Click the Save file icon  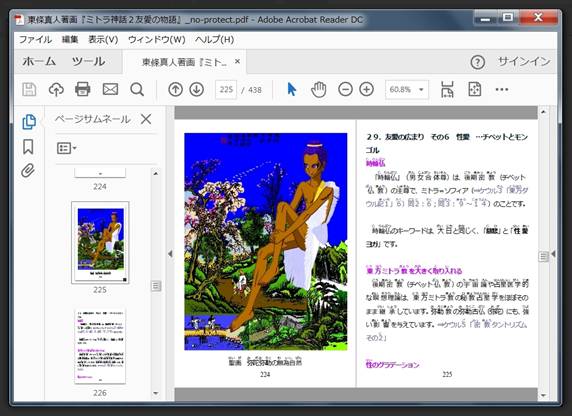(29, 89)
